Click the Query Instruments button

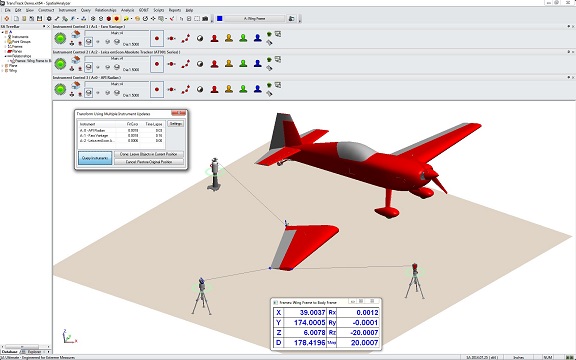[x=95, y=158]
